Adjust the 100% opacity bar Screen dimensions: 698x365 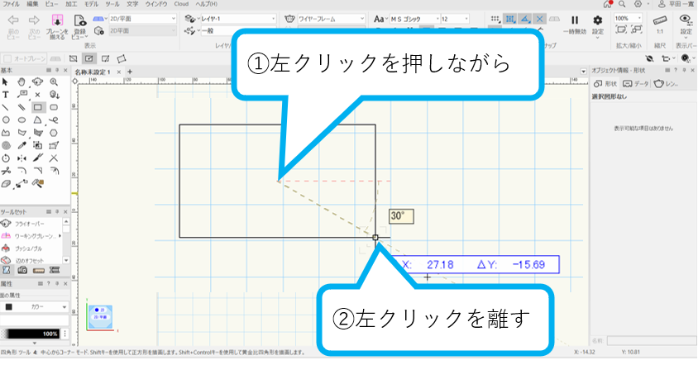(31, 334)
